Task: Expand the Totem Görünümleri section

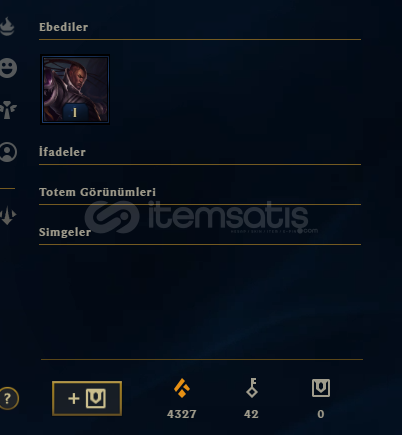Action: point(97,192)
